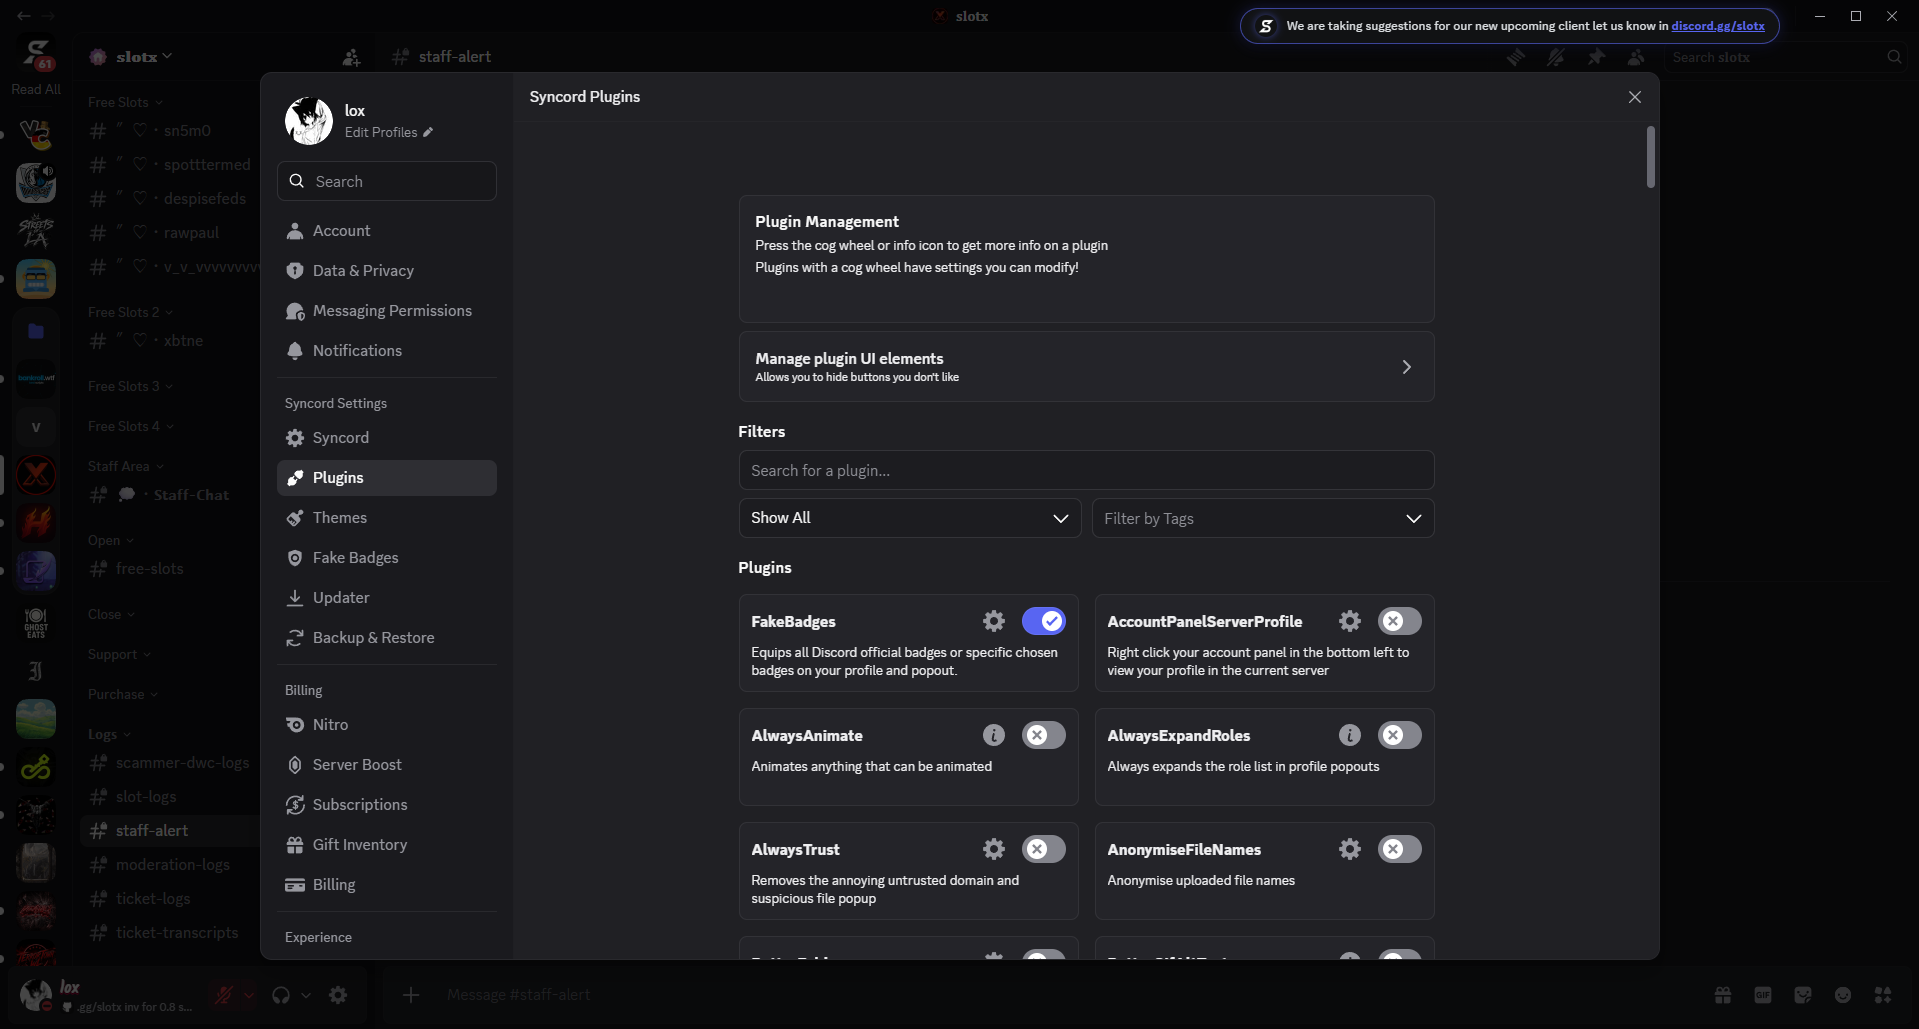
Task: Open AlwaysTrust plugin settings cog
Action: tap(993, 849)
